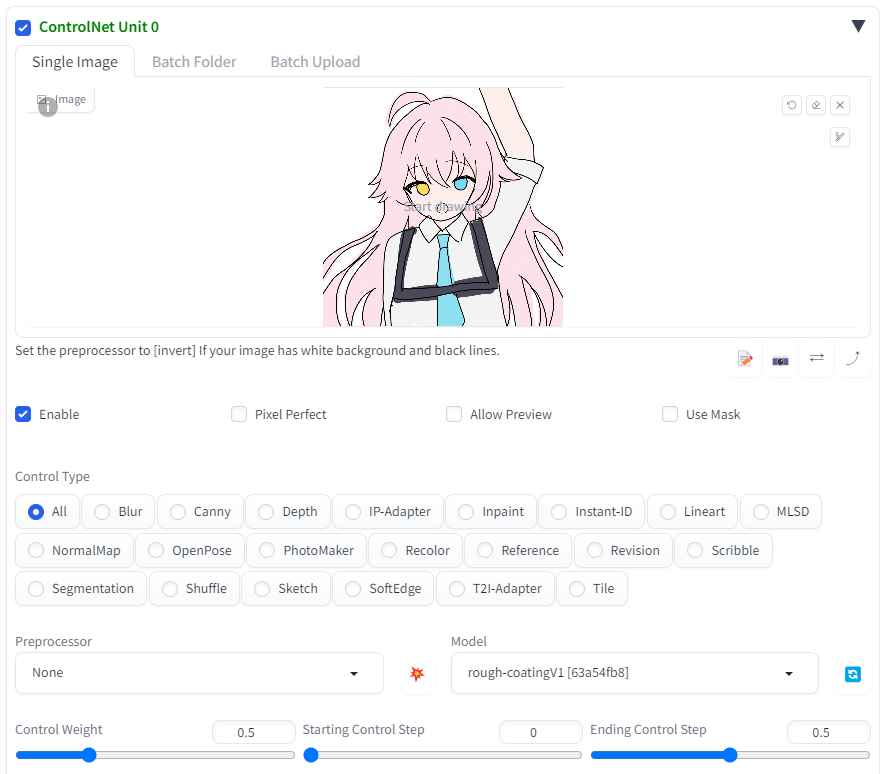Switch to the Batch Folder tab

194,62
